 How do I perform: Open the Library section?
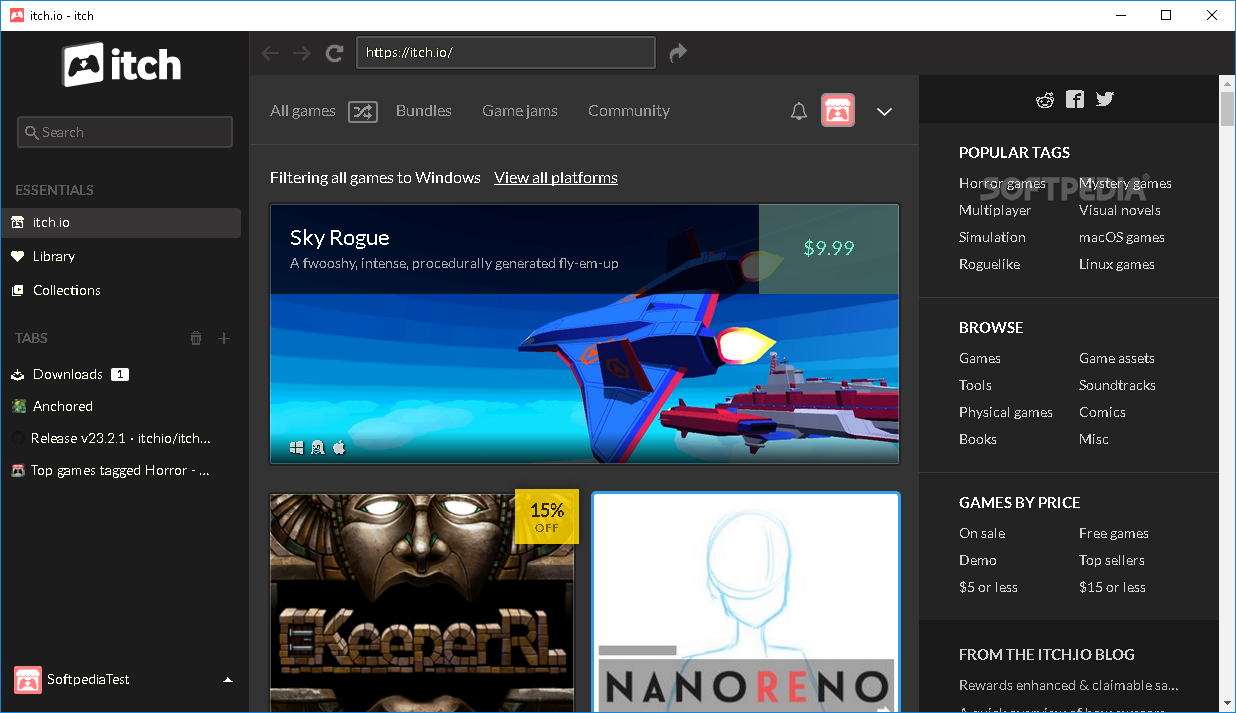[x=121, y=256]
